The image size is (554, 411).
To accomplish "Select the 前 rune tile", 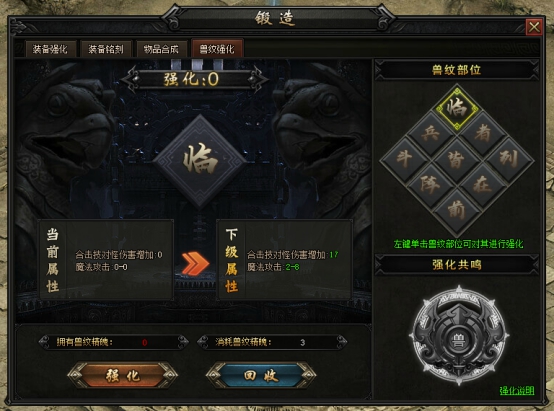I will 457,211.
